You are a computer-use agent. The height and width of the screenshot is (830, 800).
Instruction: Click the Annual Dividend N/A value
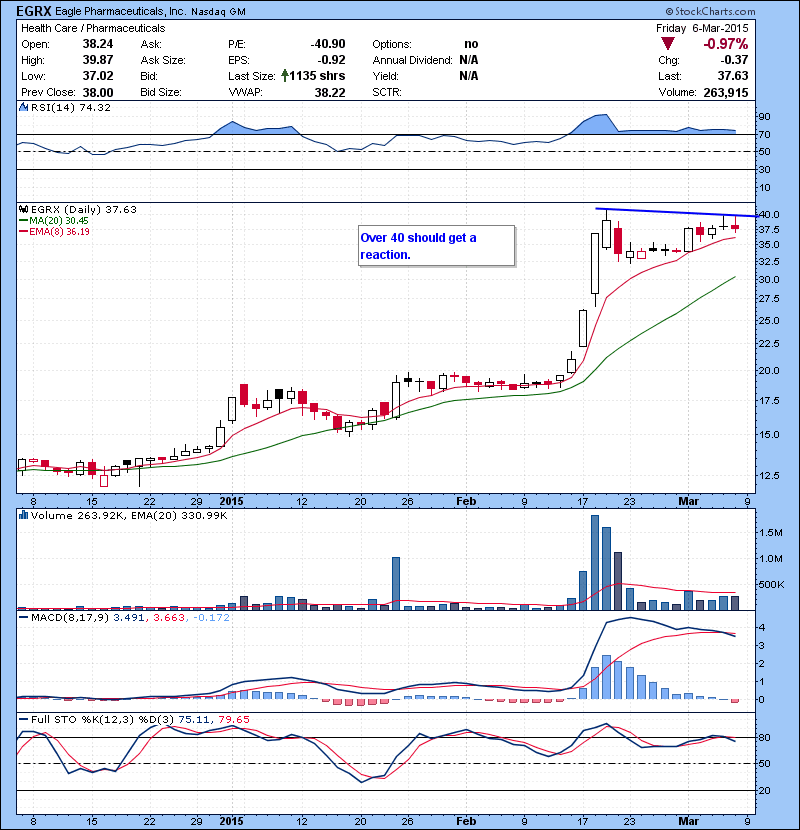point(469,60)
